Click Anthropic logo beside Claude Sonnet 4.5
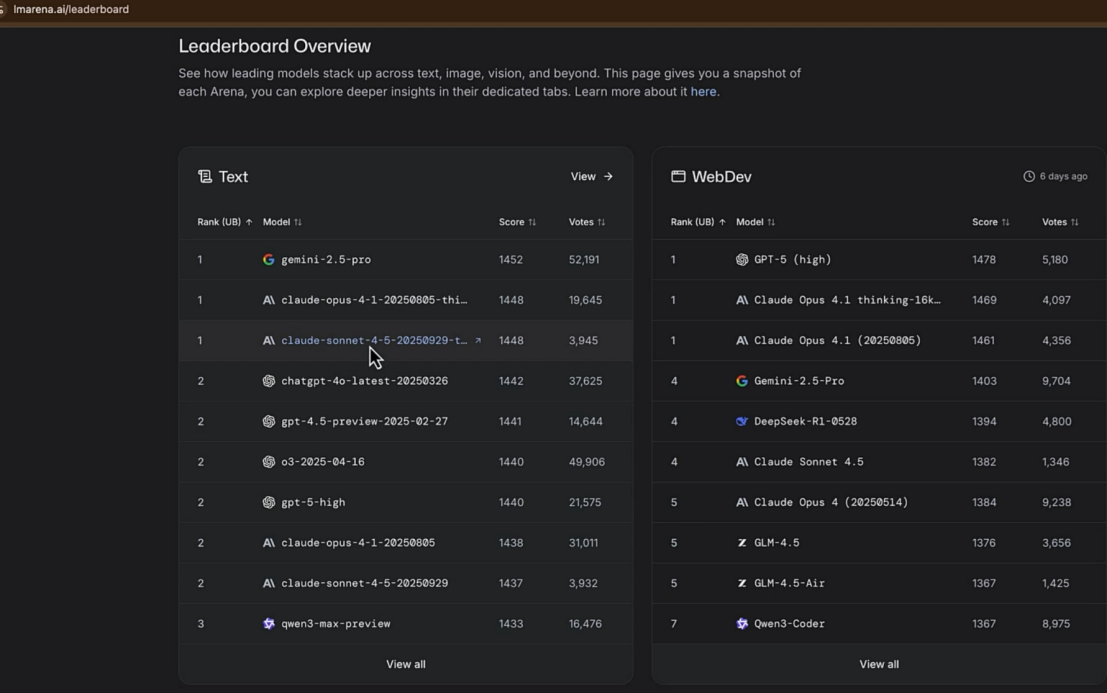This screenshot has height=693, width=1107. click(741, 462)
